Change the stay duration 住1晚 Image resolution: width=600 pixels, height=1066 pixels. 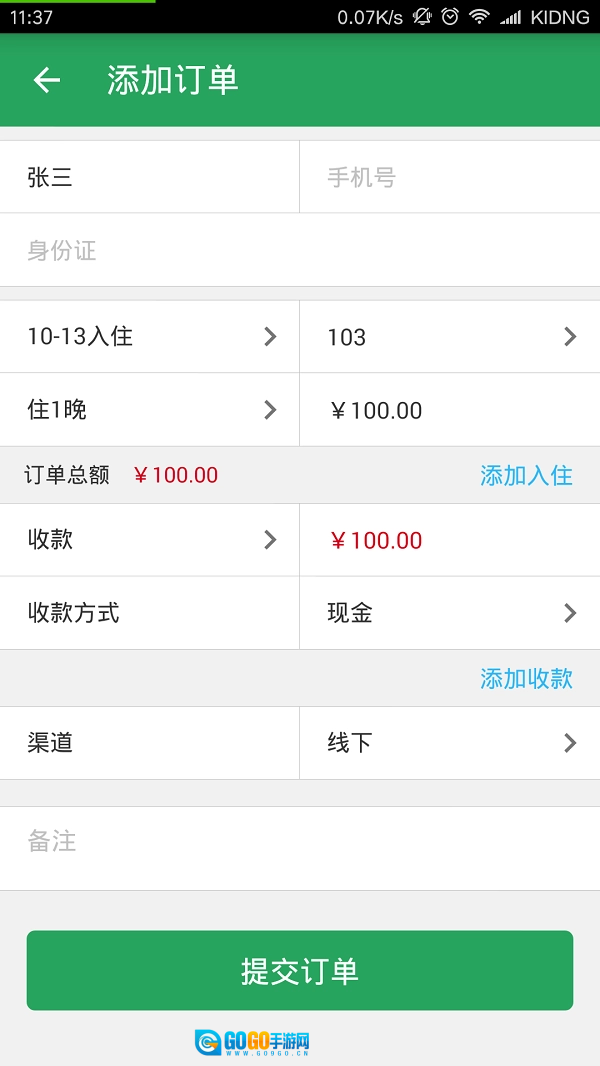click(x=150, y=410)
